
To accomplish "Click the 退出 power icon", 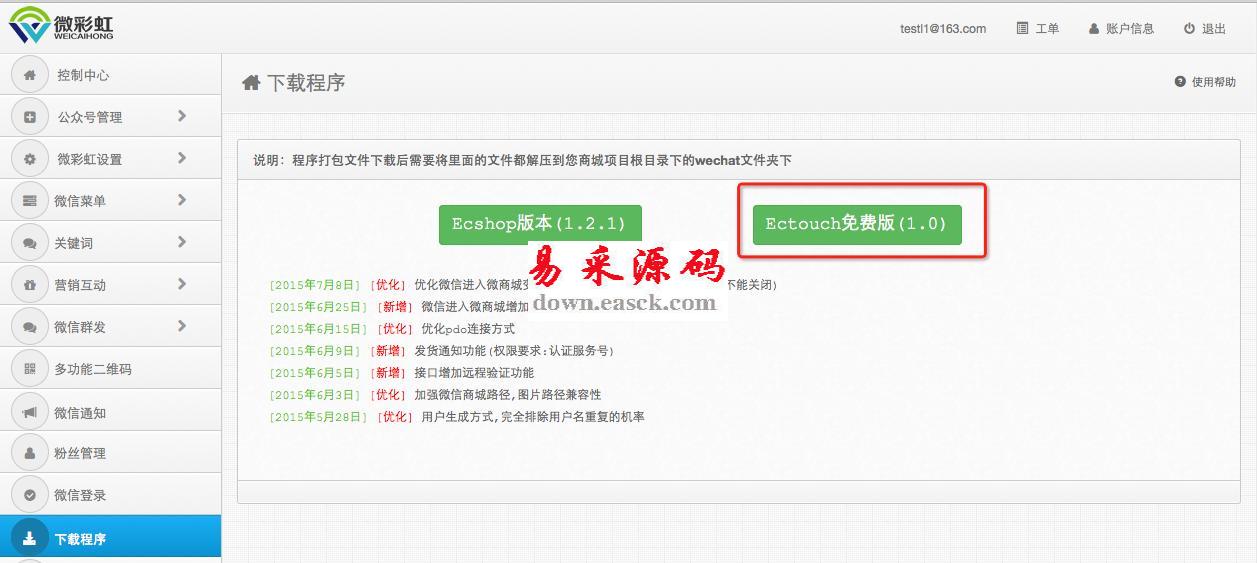I will click(1189, 28).
